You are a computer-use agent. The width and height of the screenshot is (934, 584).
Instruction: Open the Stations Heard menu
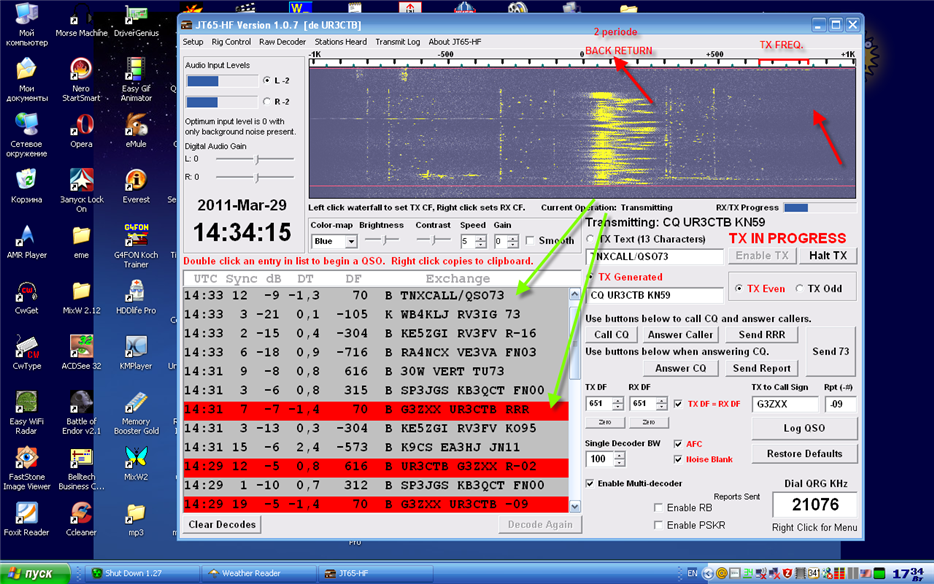[340, 42]
